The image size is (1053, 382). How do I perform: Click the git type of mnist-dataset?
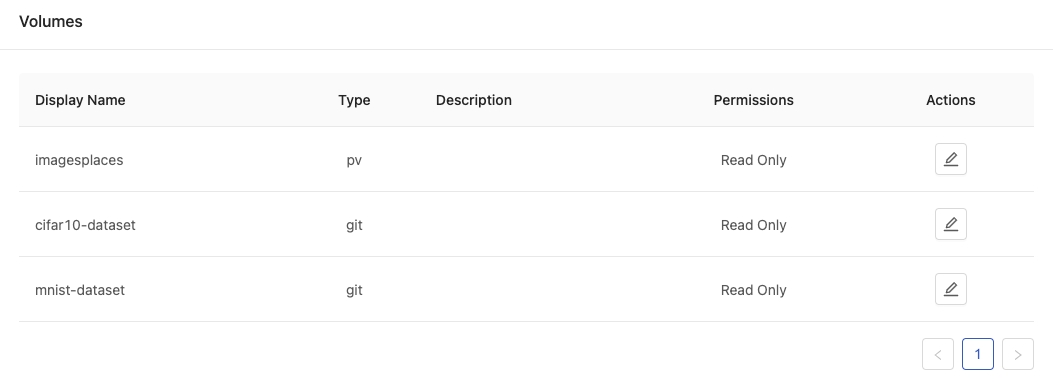(354, 291)
